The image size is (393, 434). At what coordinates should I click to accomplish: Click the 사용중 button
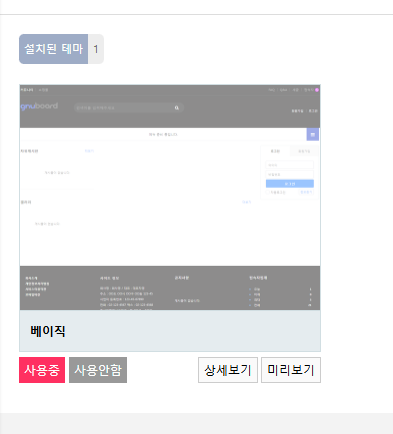click(42, 370)
